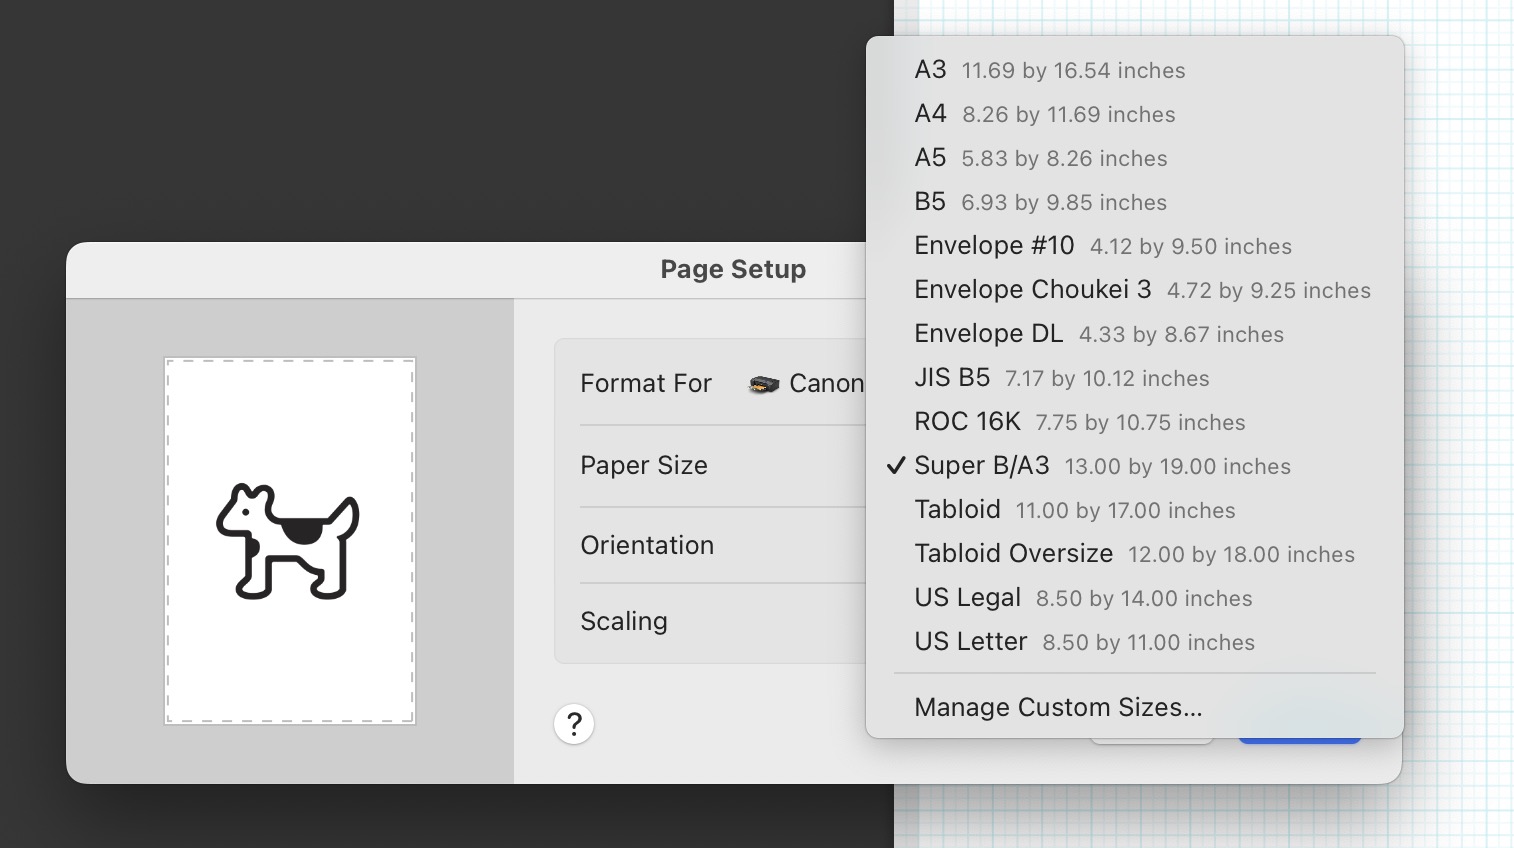The image size is (1514, 848).
Task: Click the checkmark beside Super B/A3
Action: tap(895, 465)
